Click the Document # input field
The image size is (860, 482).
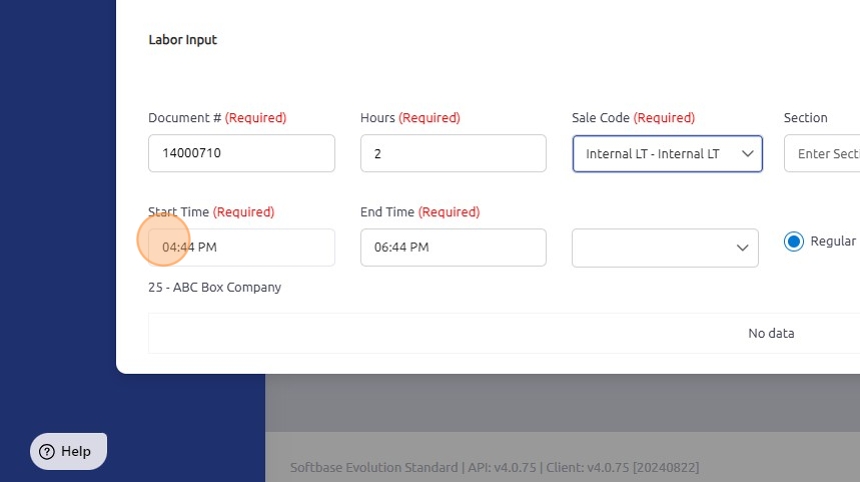[241, 154]
